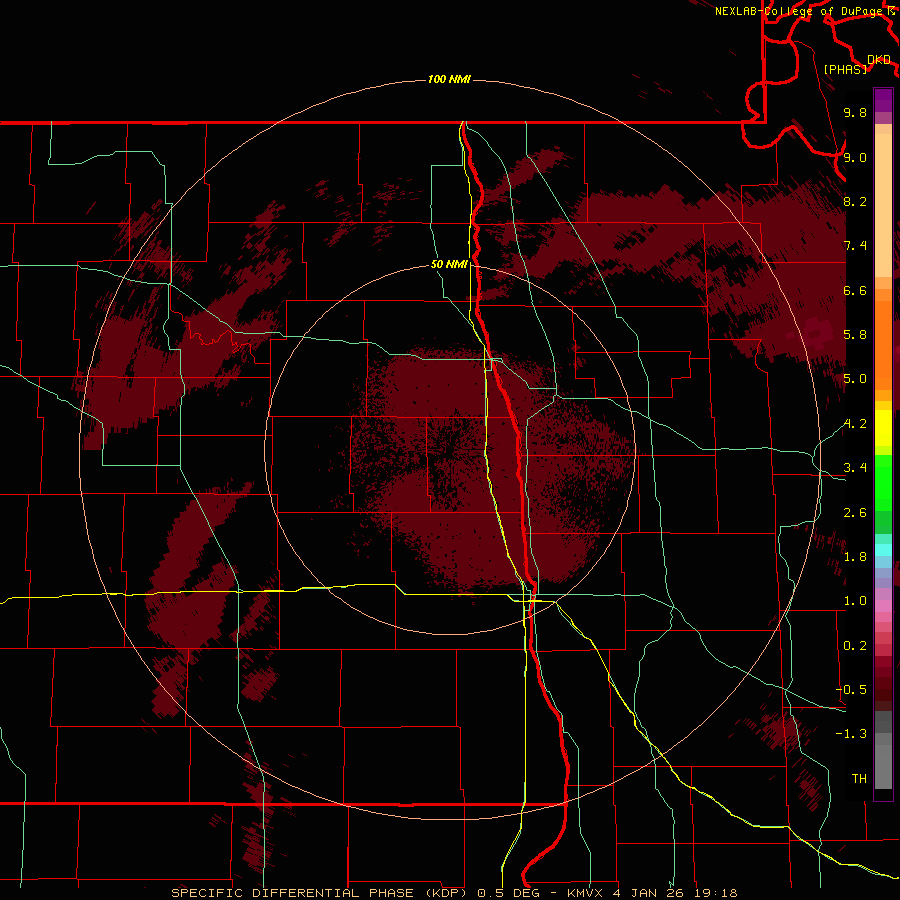Pick the cyan color bar segment
This screenshot has width=900, height=900.
[x=883, y=549]
